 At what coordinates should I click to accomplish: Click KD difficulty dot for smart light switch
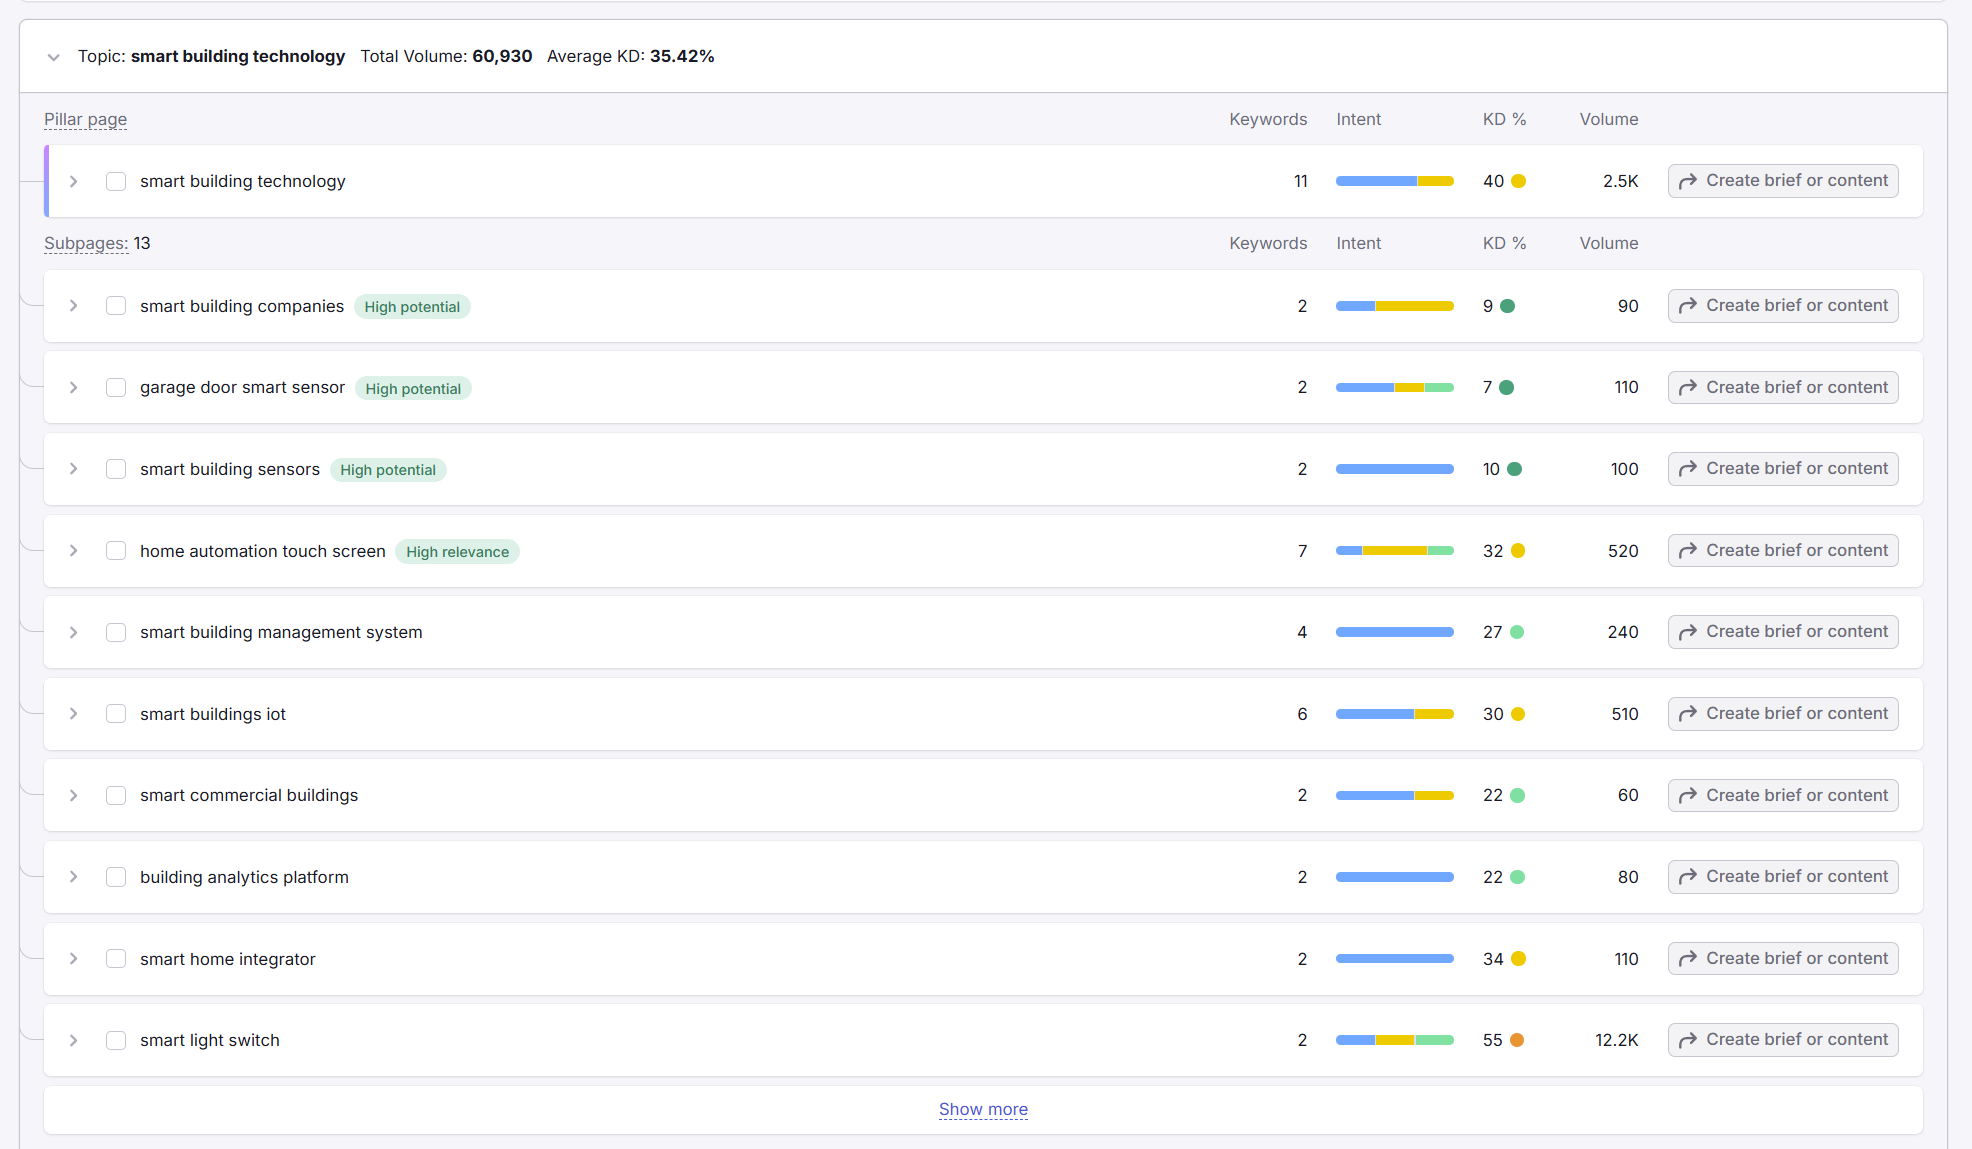tap(1517, 1040)
